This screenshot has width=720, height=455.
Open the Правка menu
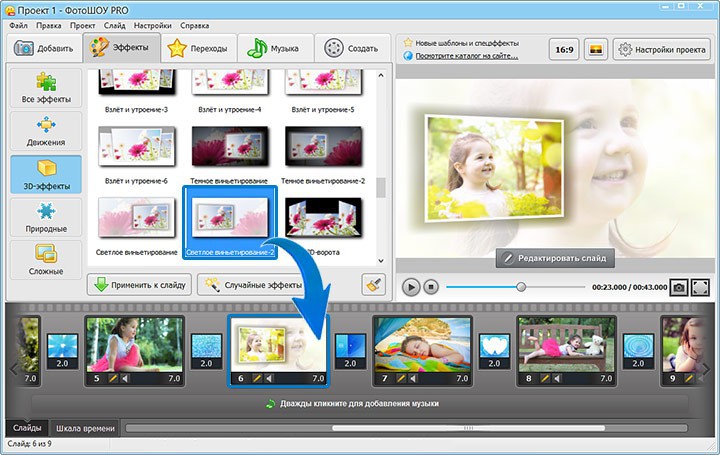[49, 26]
